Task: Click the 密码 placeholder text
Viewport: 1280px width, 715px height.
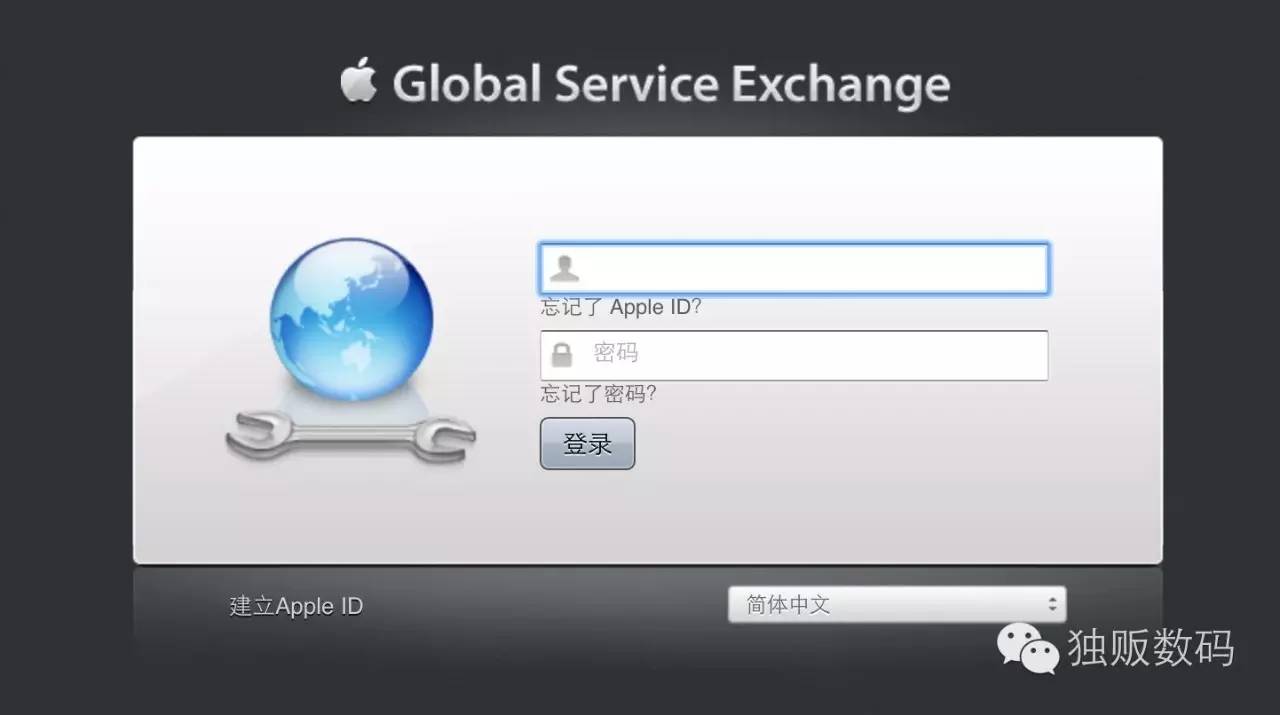Action: (x=617, y=355)
